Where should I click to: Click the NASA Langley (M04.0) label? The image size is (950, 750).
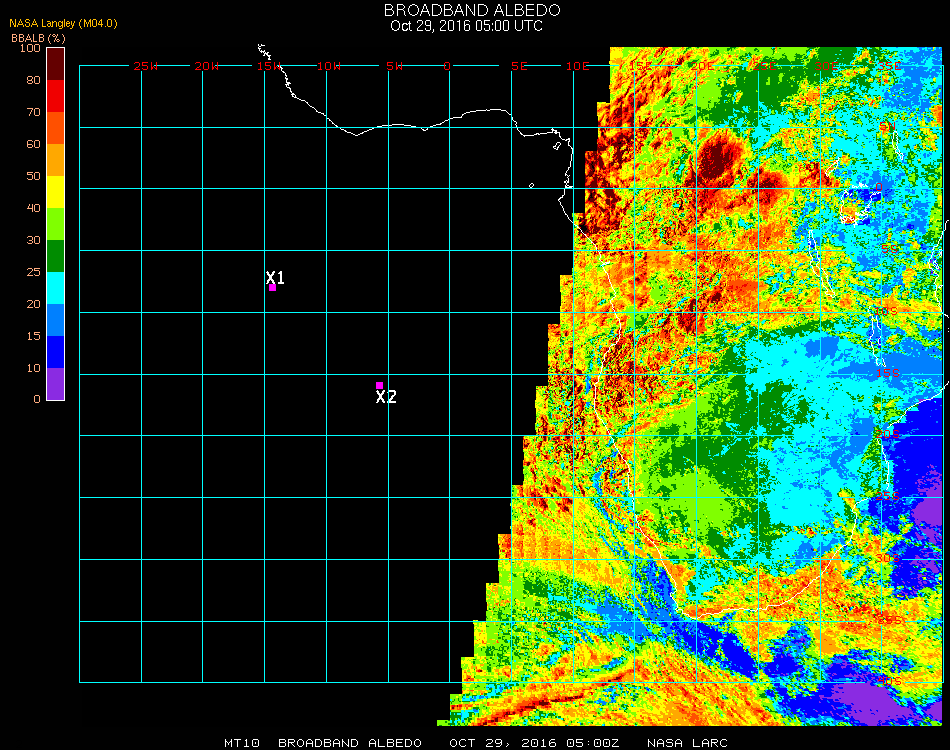pyautogui.click(x=63, y=23)
